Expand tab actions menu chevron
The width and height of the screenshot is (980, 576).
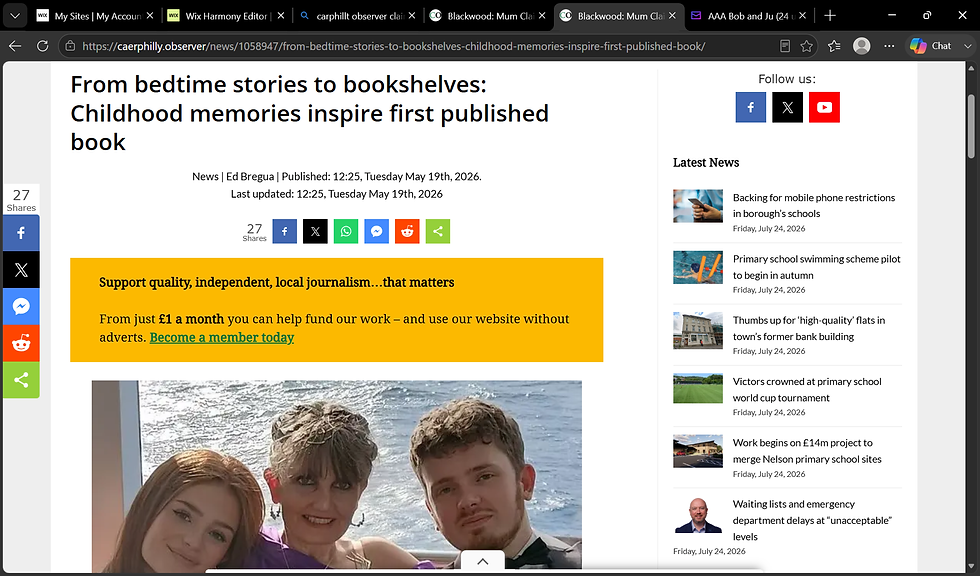coord(14,16)
